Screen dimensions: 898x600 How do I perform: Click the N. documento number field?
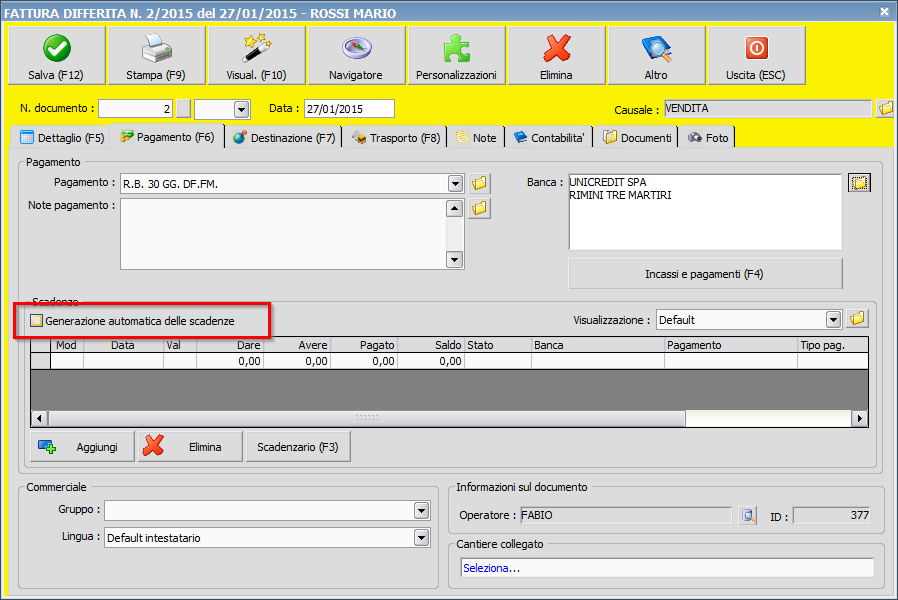point(135,109)
